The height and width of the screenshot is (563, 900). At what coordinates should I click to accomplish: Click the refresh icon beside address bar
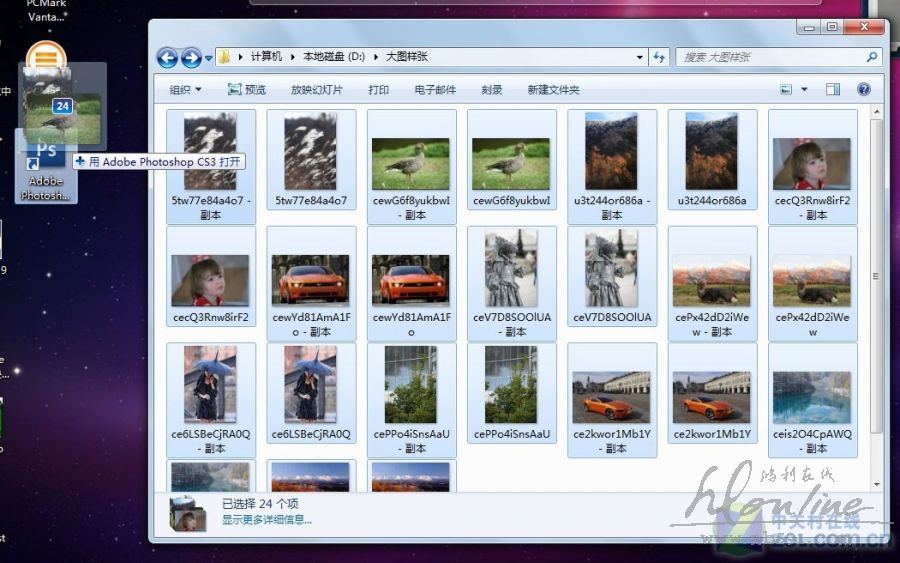tap(659, 58)
